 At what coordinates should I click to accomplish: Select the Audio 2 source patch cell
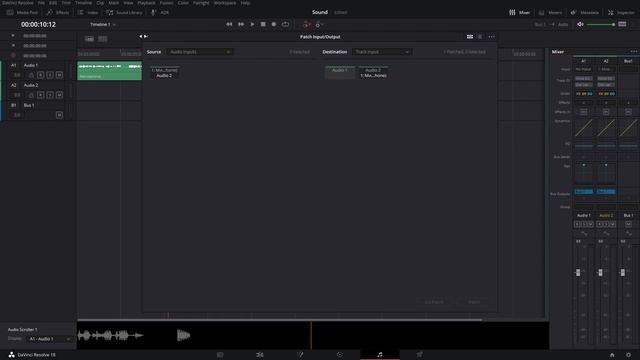pos(164,73)
